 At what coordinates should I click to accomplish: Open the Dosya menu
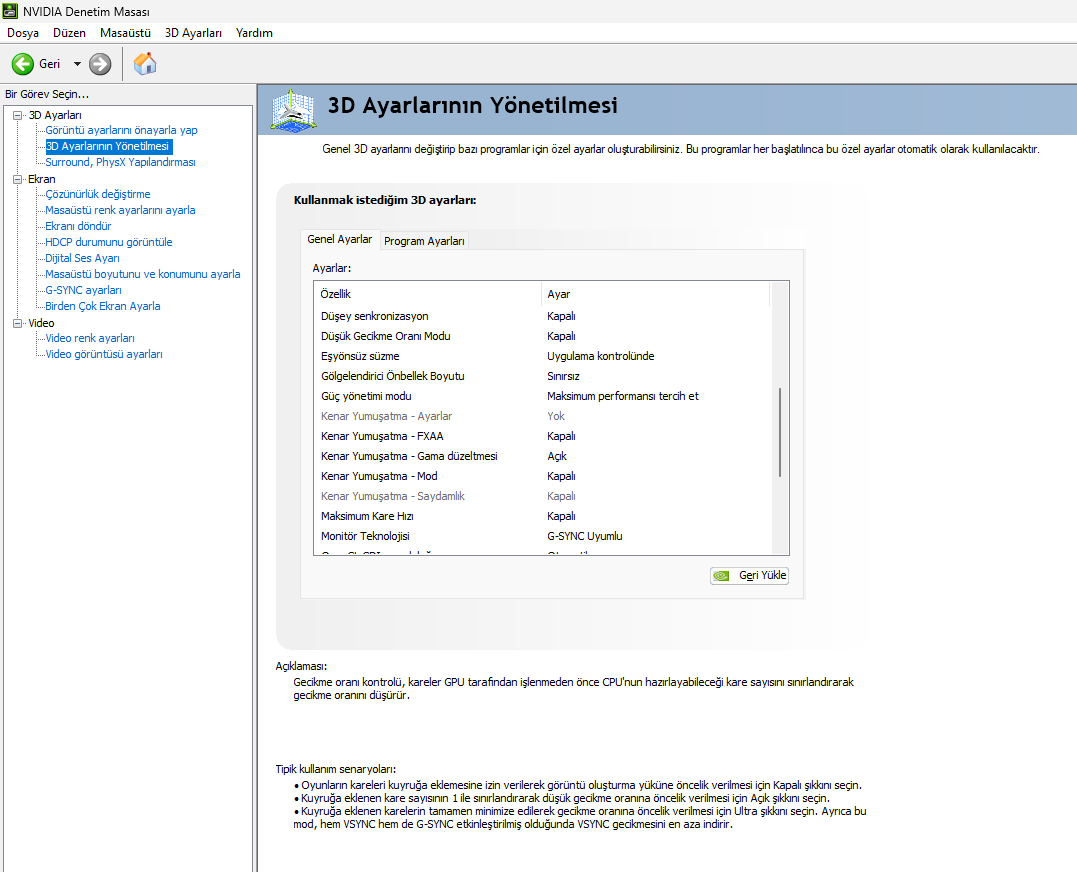pyautogui.click(x=23, y=33)
